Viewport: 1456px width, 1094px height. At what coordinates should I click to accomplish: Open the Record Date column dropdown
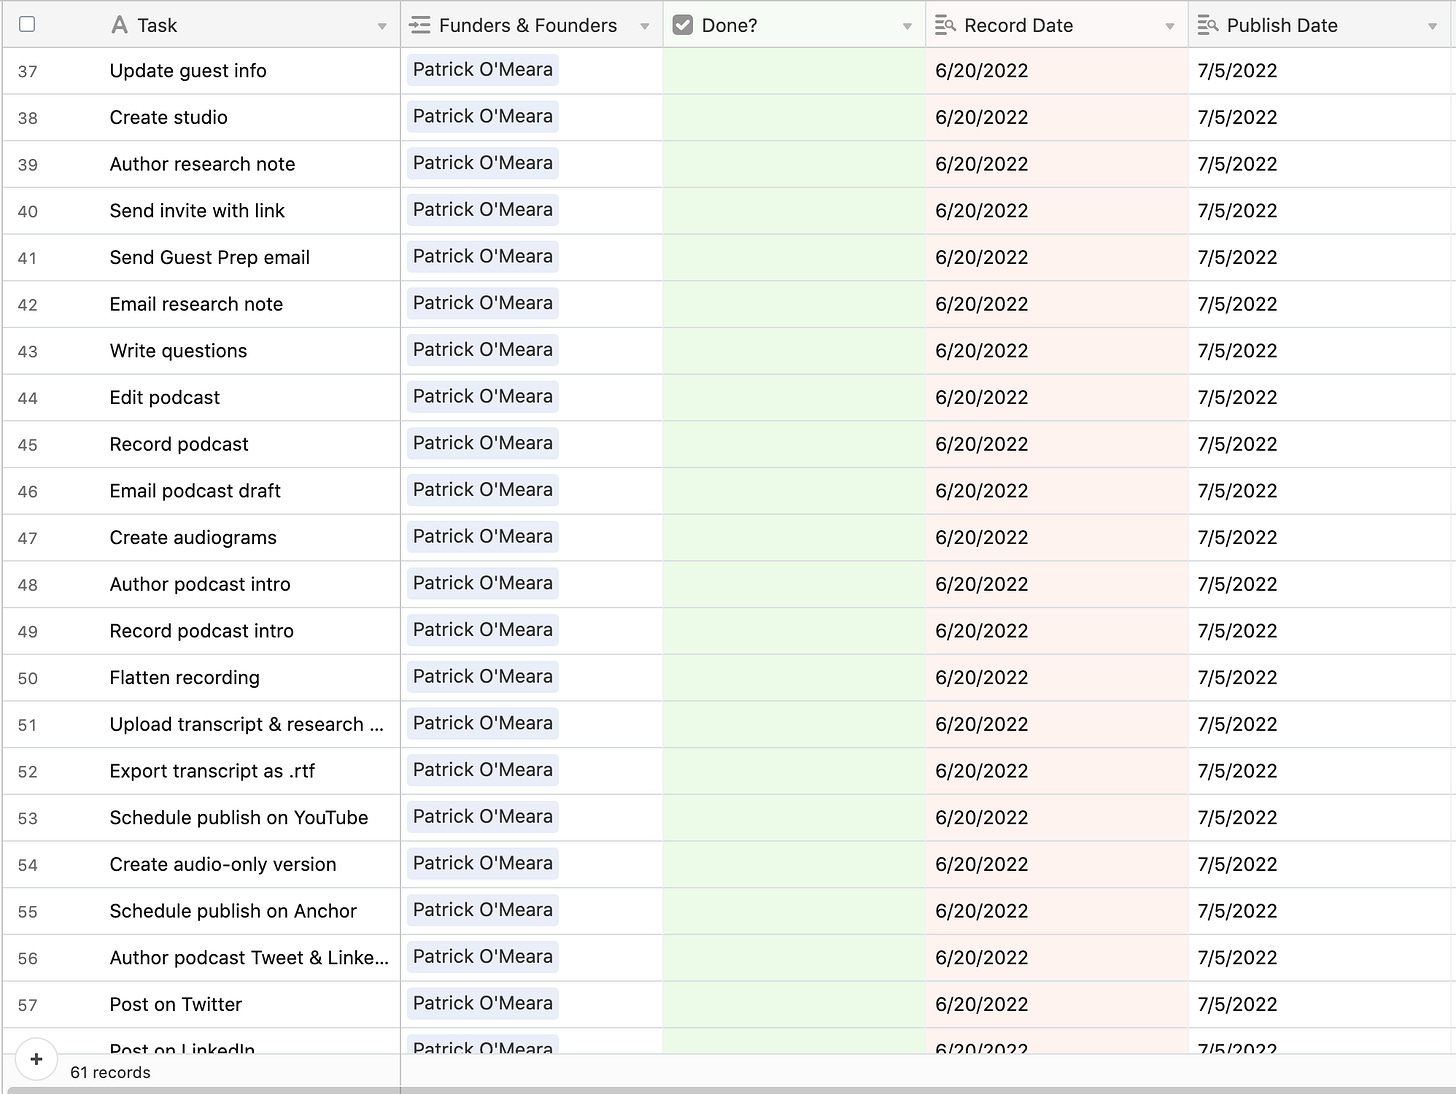[1170, 26]
